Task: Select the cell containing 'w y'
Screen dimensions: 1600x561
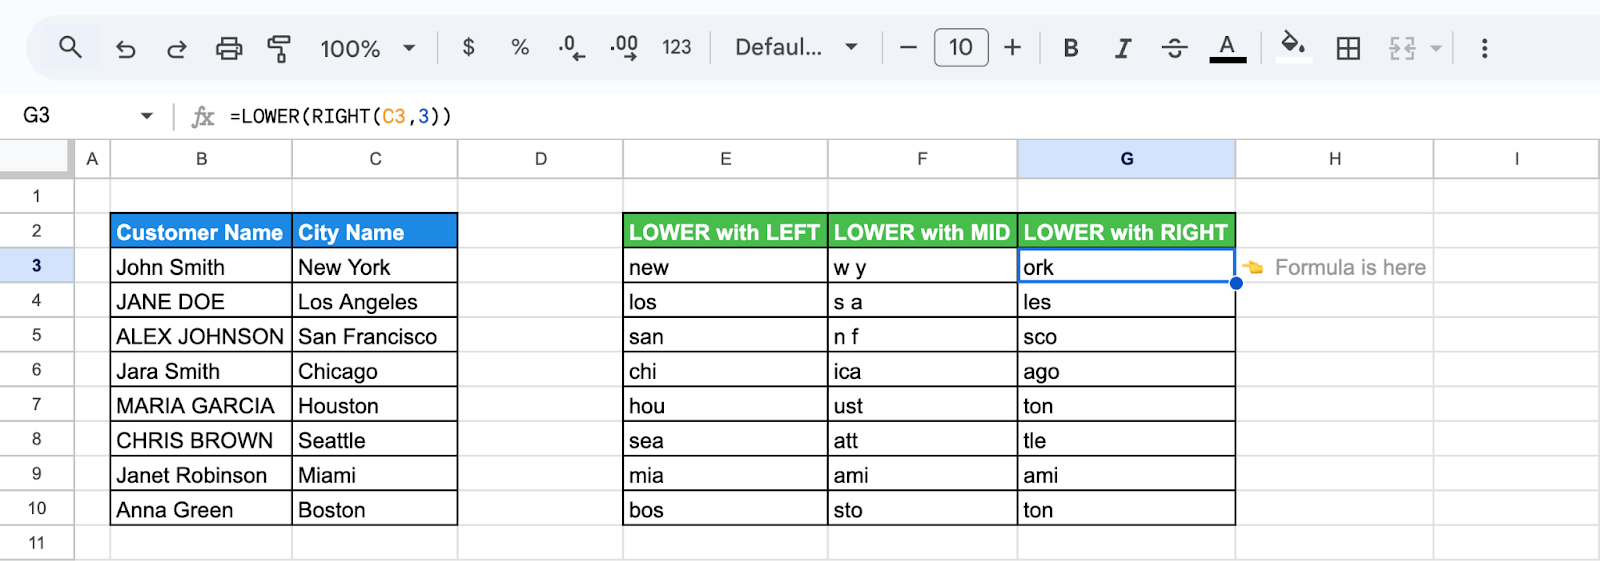Action: click(923, 266)
